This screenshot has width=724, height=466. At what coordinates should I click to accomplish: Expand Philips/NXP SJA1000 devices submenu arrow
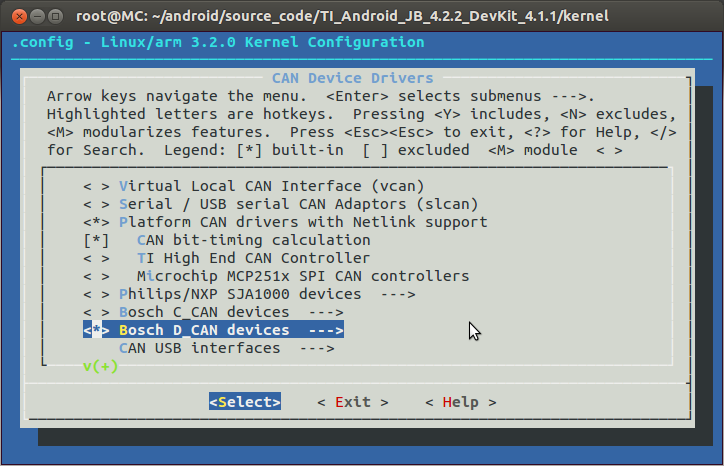click(398, 294)
